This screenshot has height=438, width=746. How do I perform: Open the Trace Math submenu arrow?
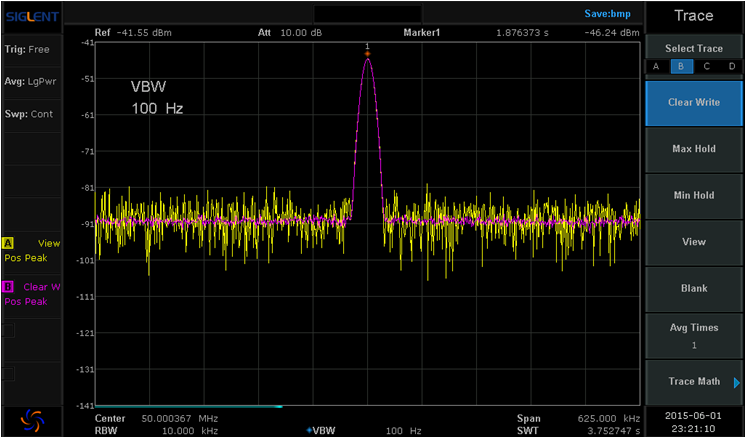[x=736, y=382]
